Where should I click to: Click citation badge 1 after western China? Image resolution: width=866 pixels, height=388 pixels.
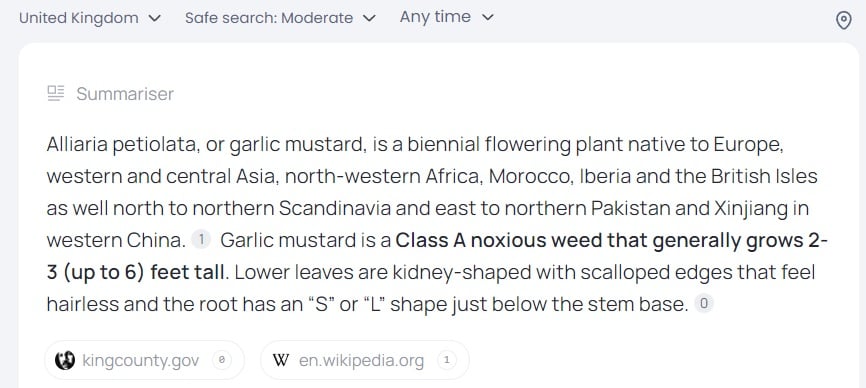coord(201,240)
